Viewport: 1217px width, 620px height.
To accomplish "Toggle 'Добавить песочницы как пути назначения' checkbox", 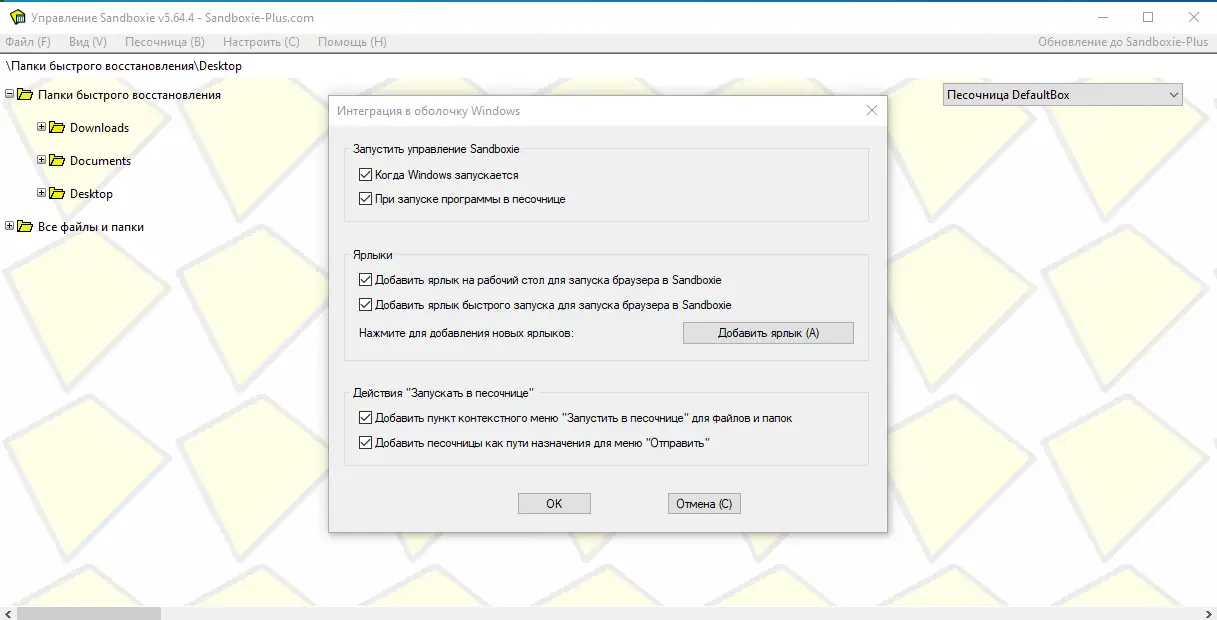I will [x=365, y=442].
